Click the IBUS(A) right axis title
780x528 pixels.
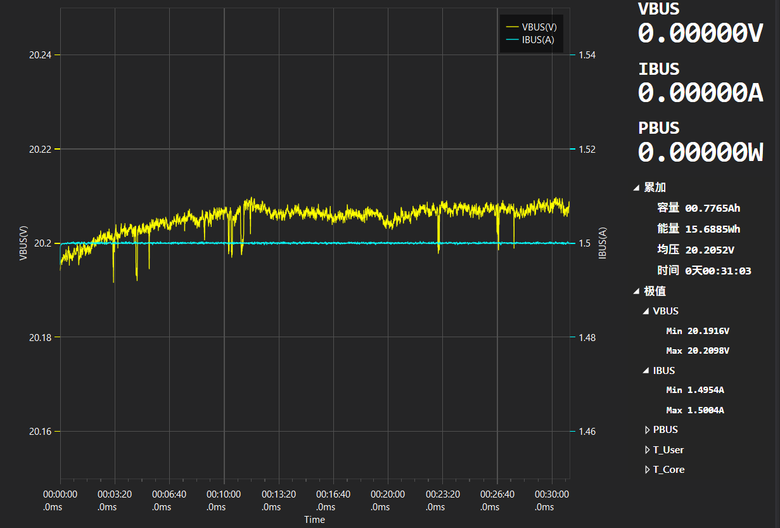click(x=602, y=243)
